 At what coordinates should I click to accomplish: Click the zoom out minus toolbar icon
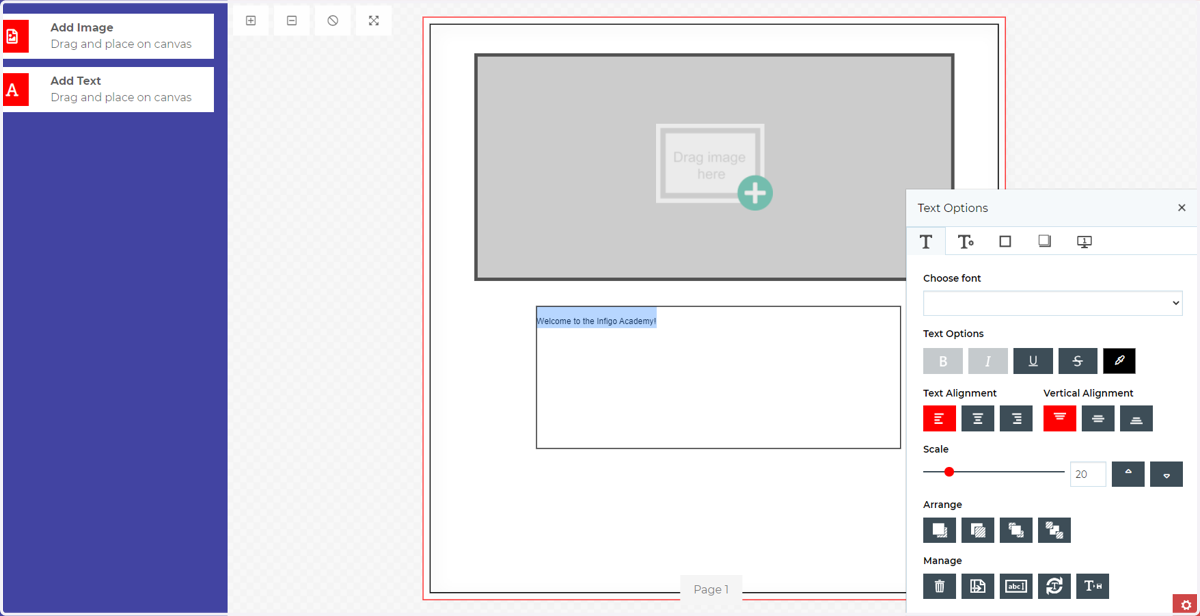(292, 20)
